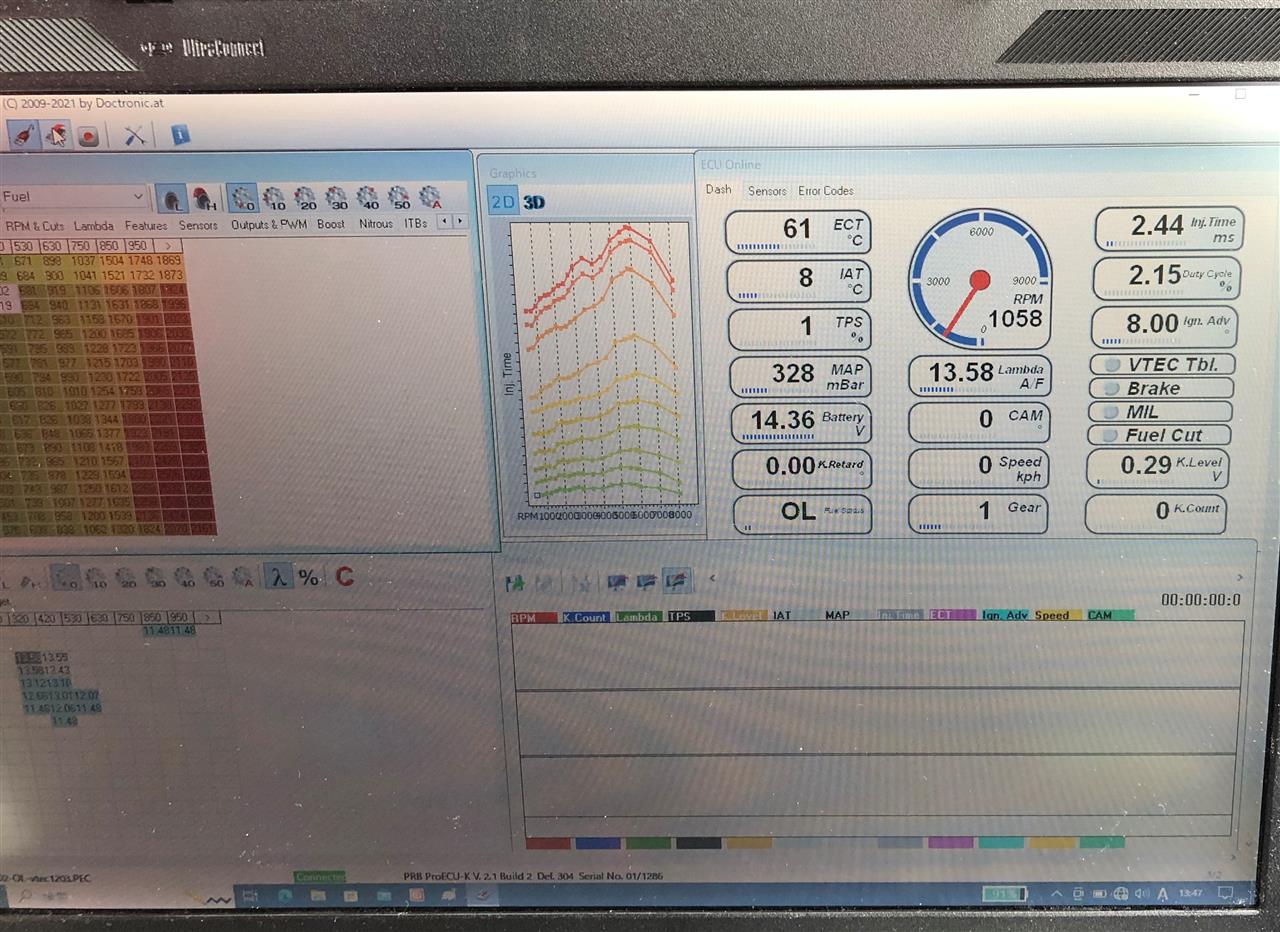Open the Dash tab in ECU Online
Viewport: 1280px width, 932px height.
(718, 189)
